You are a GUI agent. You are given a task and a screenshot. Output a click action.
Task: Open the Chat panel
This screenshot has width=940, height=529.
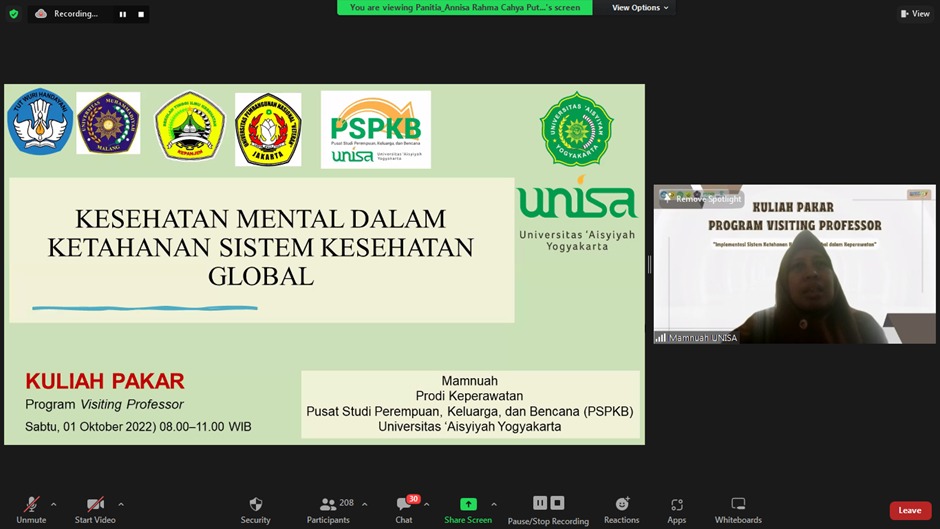pos(404,509)
